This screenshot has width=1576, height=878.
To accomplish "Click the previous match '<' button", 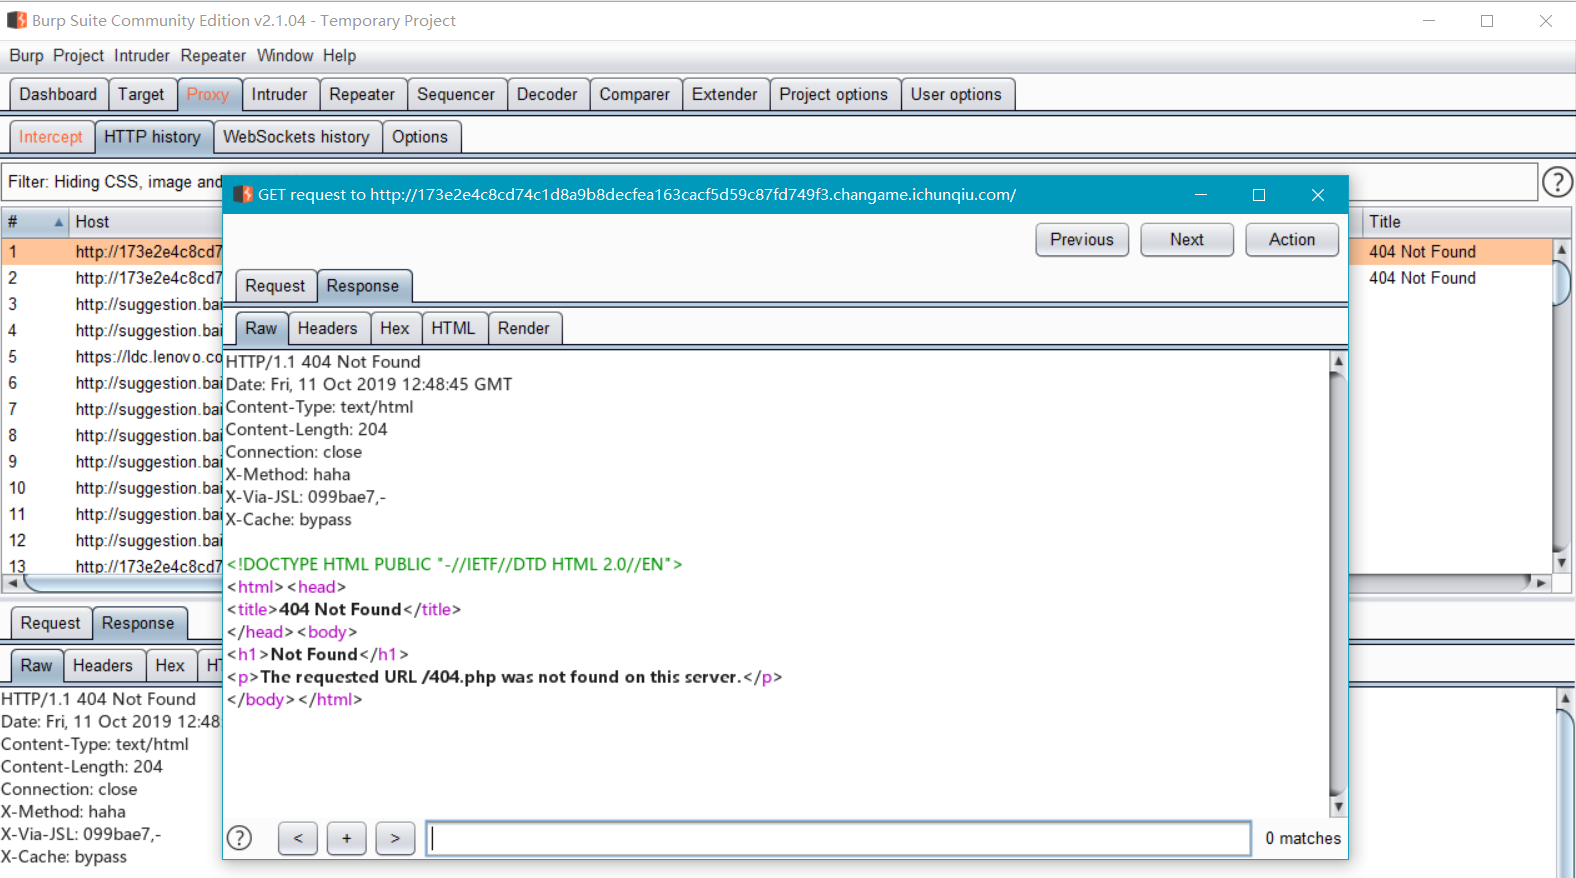I will tap(298, 838).
